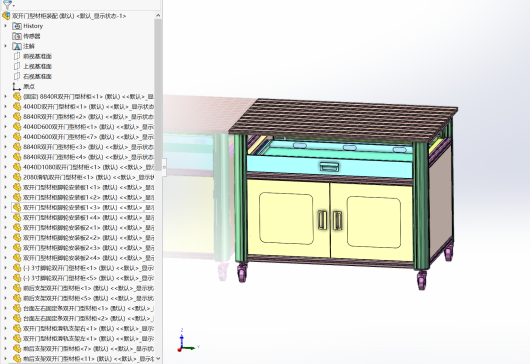Click the feature tree scrollbar up arrow

158,16
